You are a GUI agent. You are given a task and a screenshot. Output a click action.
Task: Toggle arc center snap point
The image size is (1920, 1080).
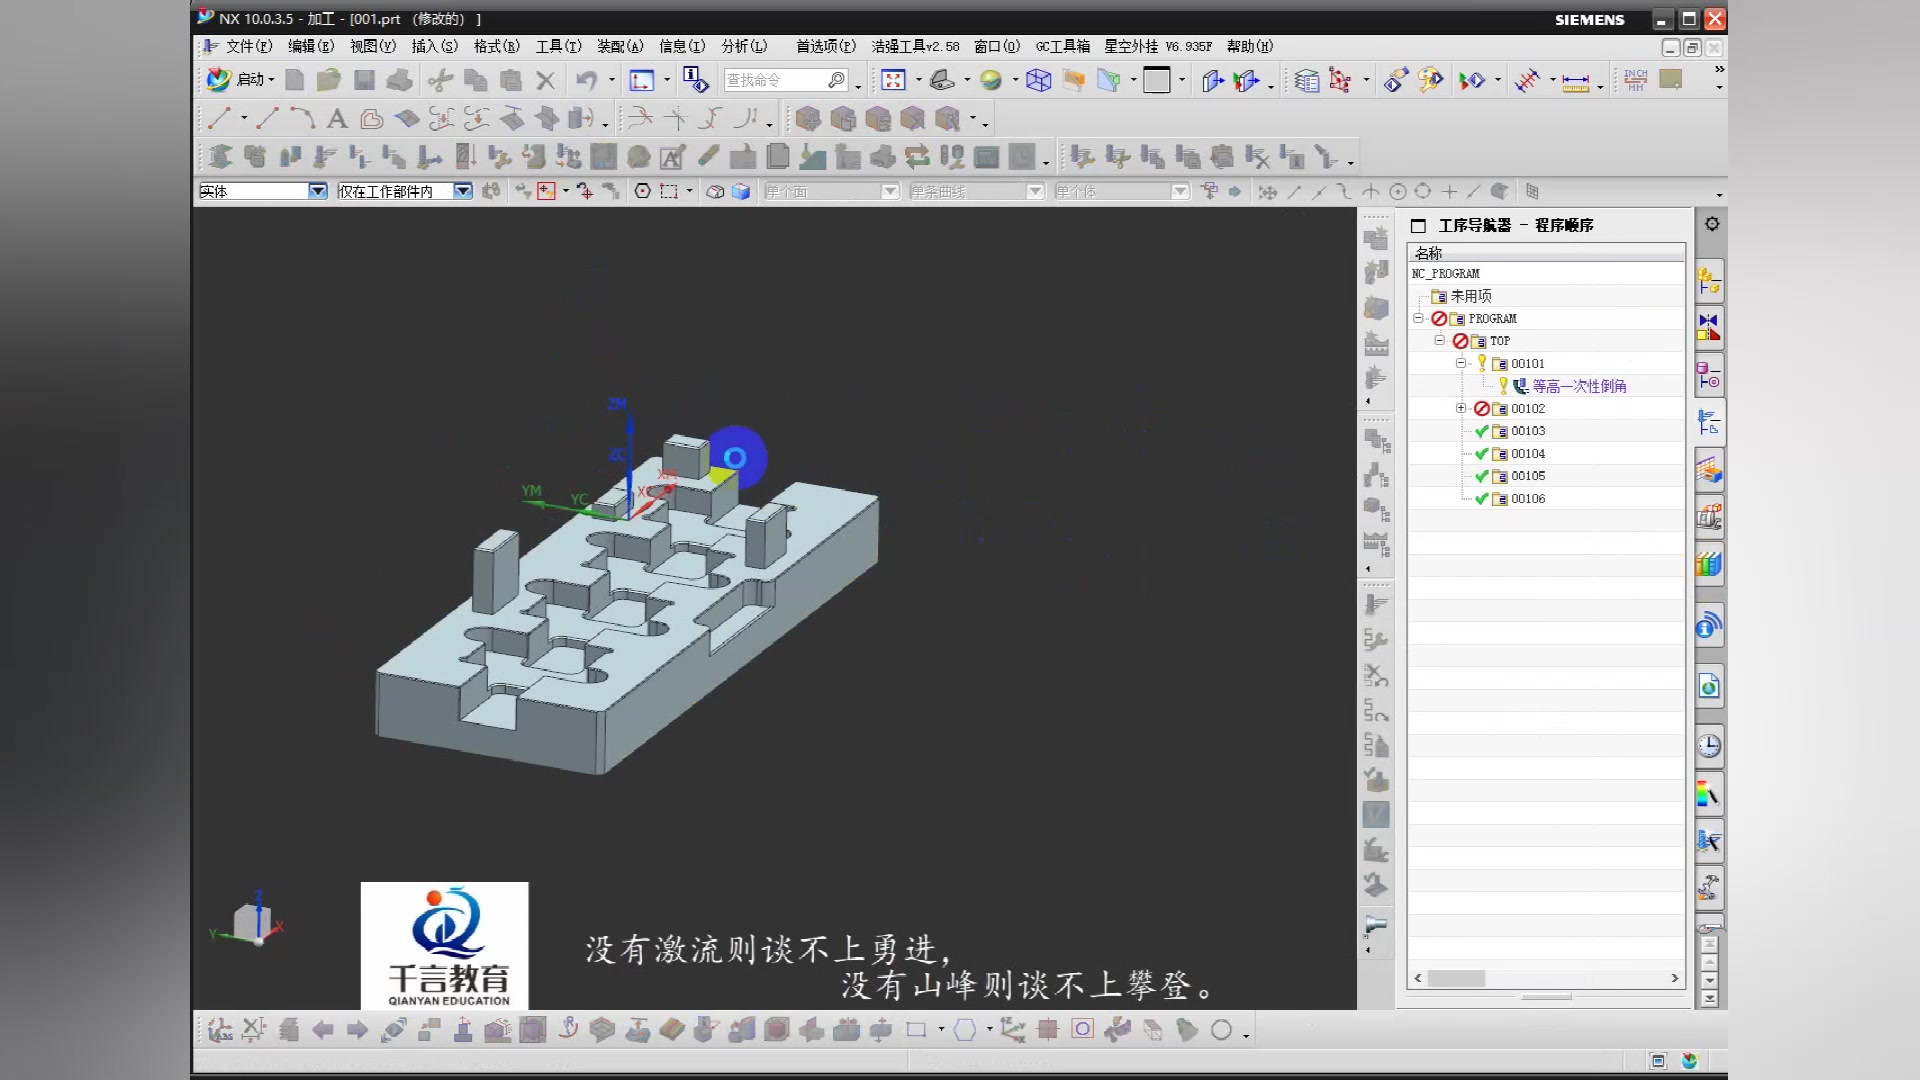point(1398,192)
